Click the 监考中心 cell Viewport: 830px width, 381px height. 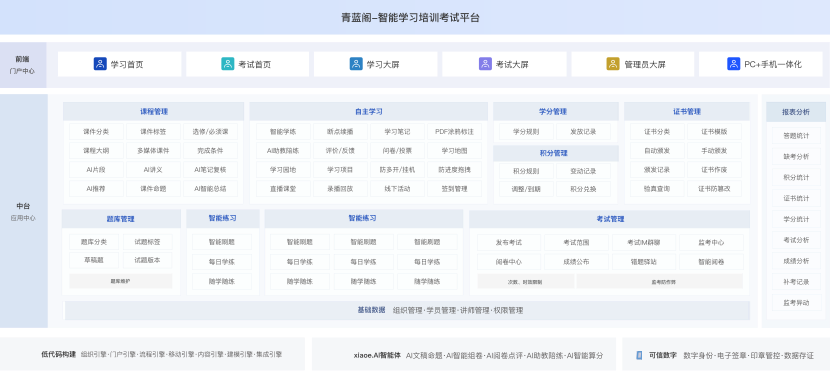tap(711, 242)
